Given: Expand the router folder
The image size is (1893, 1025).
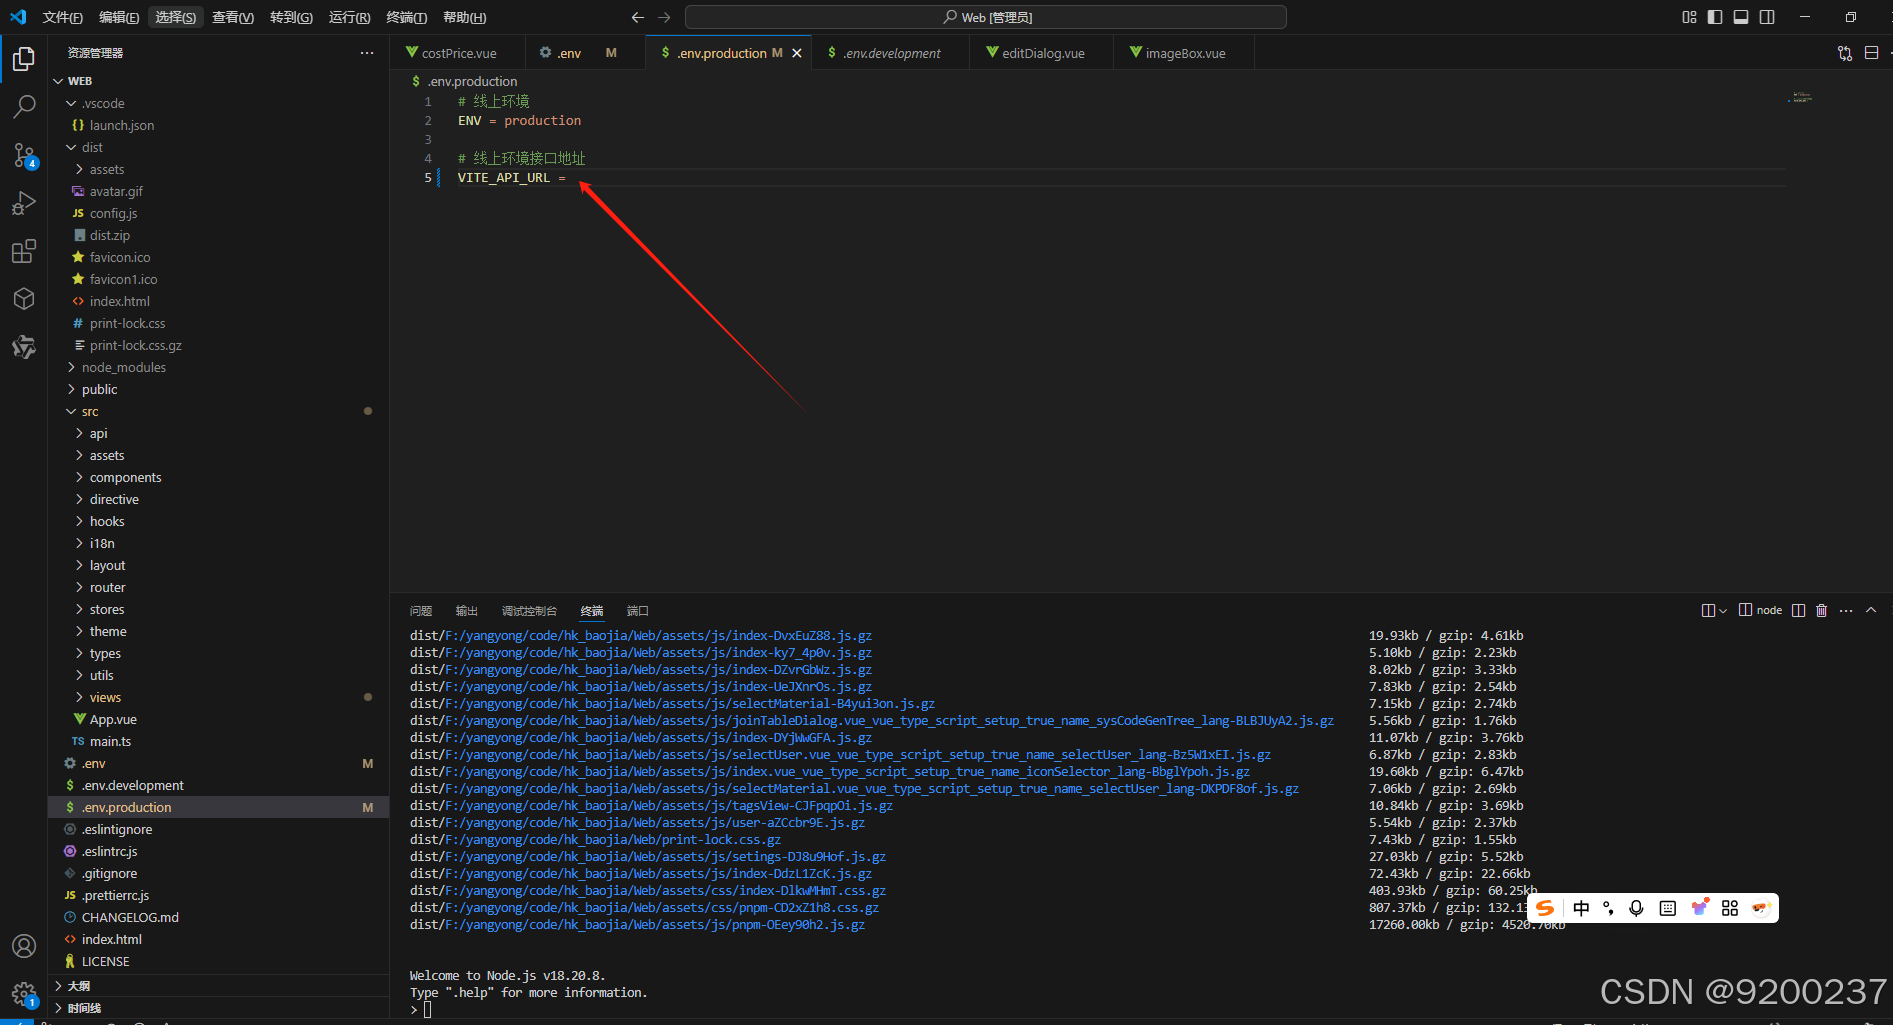Looking at the screenshot, I should 218,587.
